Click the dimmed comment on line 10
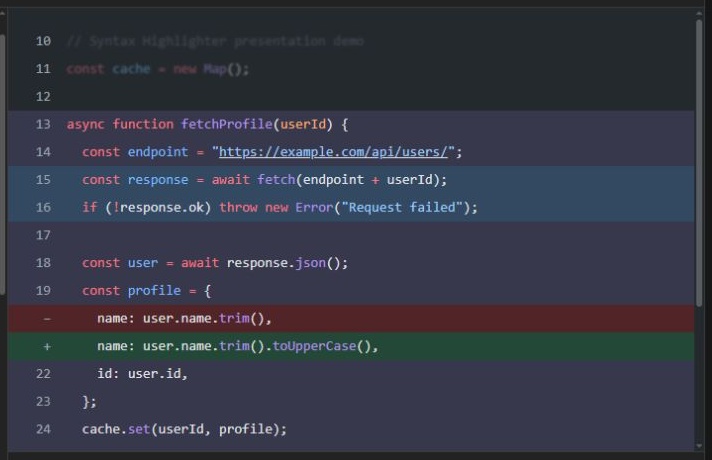Screen dimensions: 712x460 click(215, 41)
